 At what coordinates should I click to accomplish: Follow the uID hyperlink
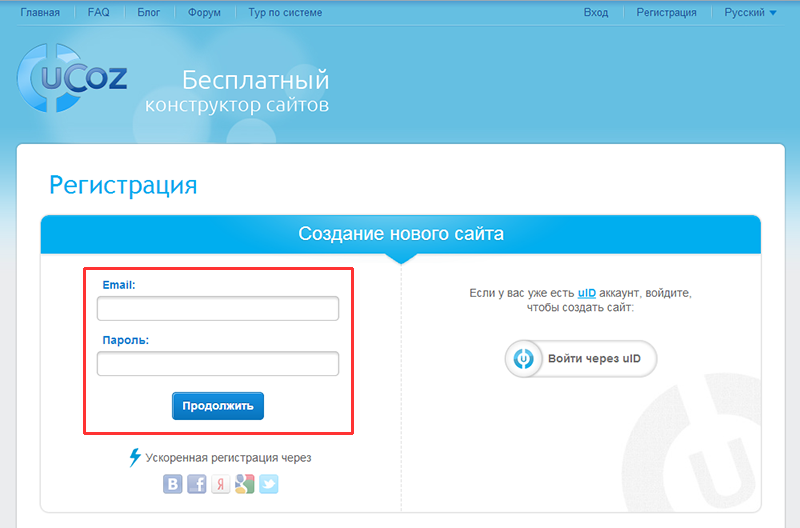(x=587, y=293)
